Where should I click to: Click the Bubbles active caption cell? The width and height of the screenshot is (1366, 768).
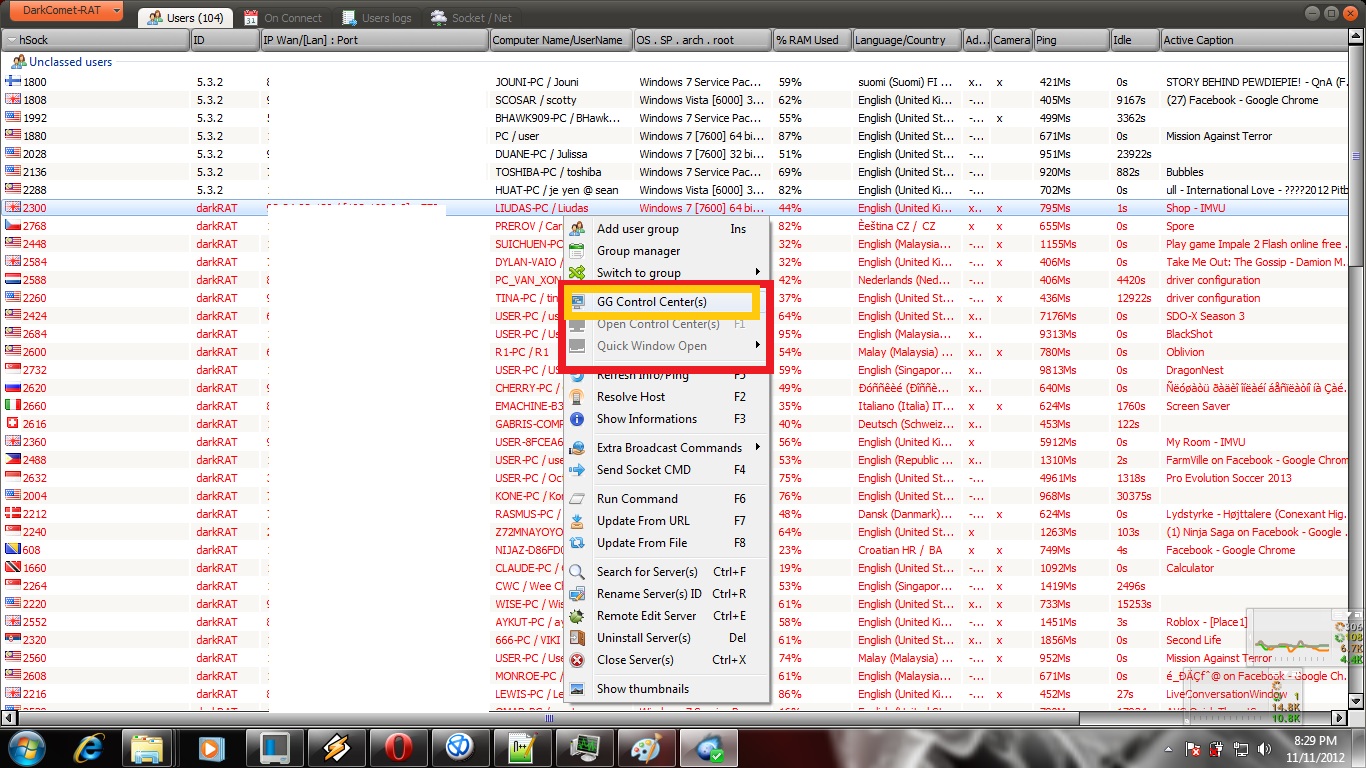tap(1185, 172)
